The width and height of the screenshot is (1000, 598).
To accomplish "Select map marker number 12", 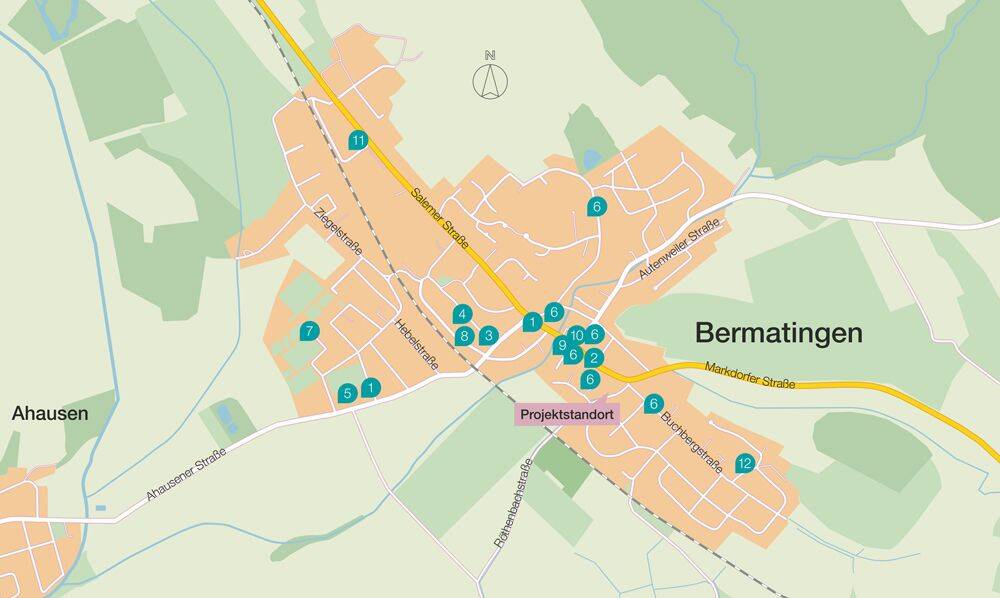I will 745,463.
